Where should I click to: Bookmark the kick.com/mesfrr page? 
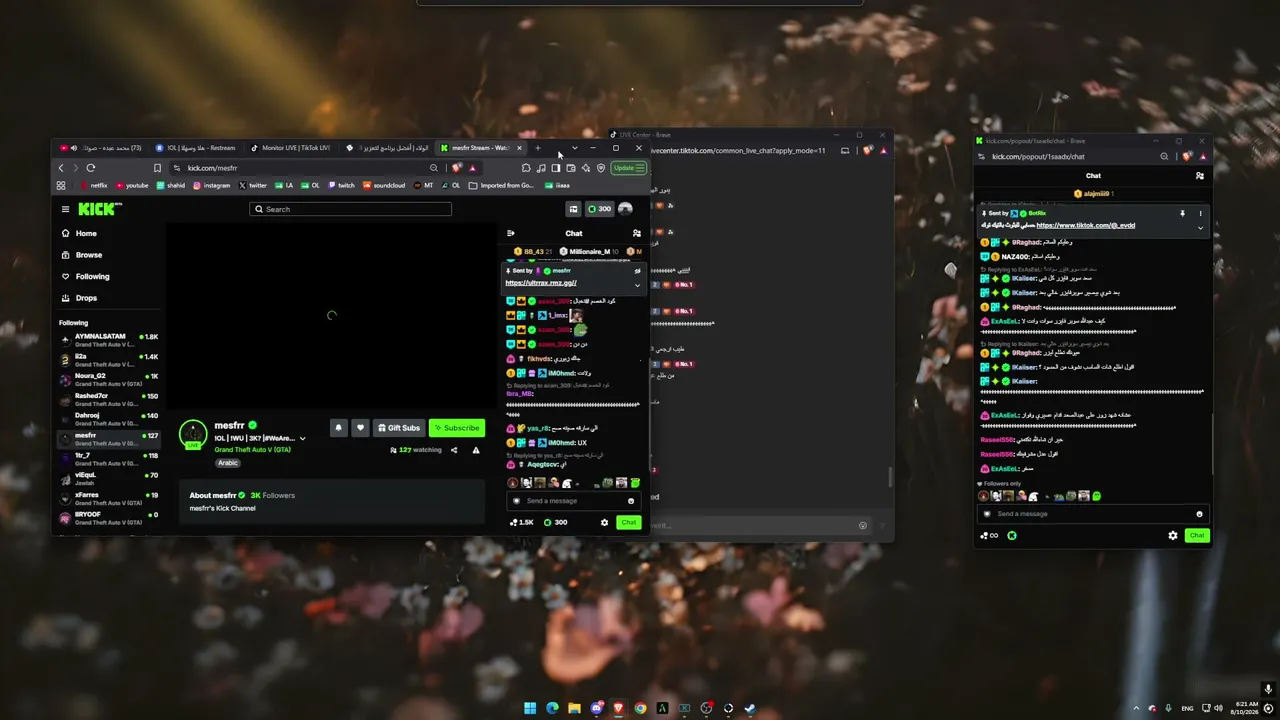[157, 168]
